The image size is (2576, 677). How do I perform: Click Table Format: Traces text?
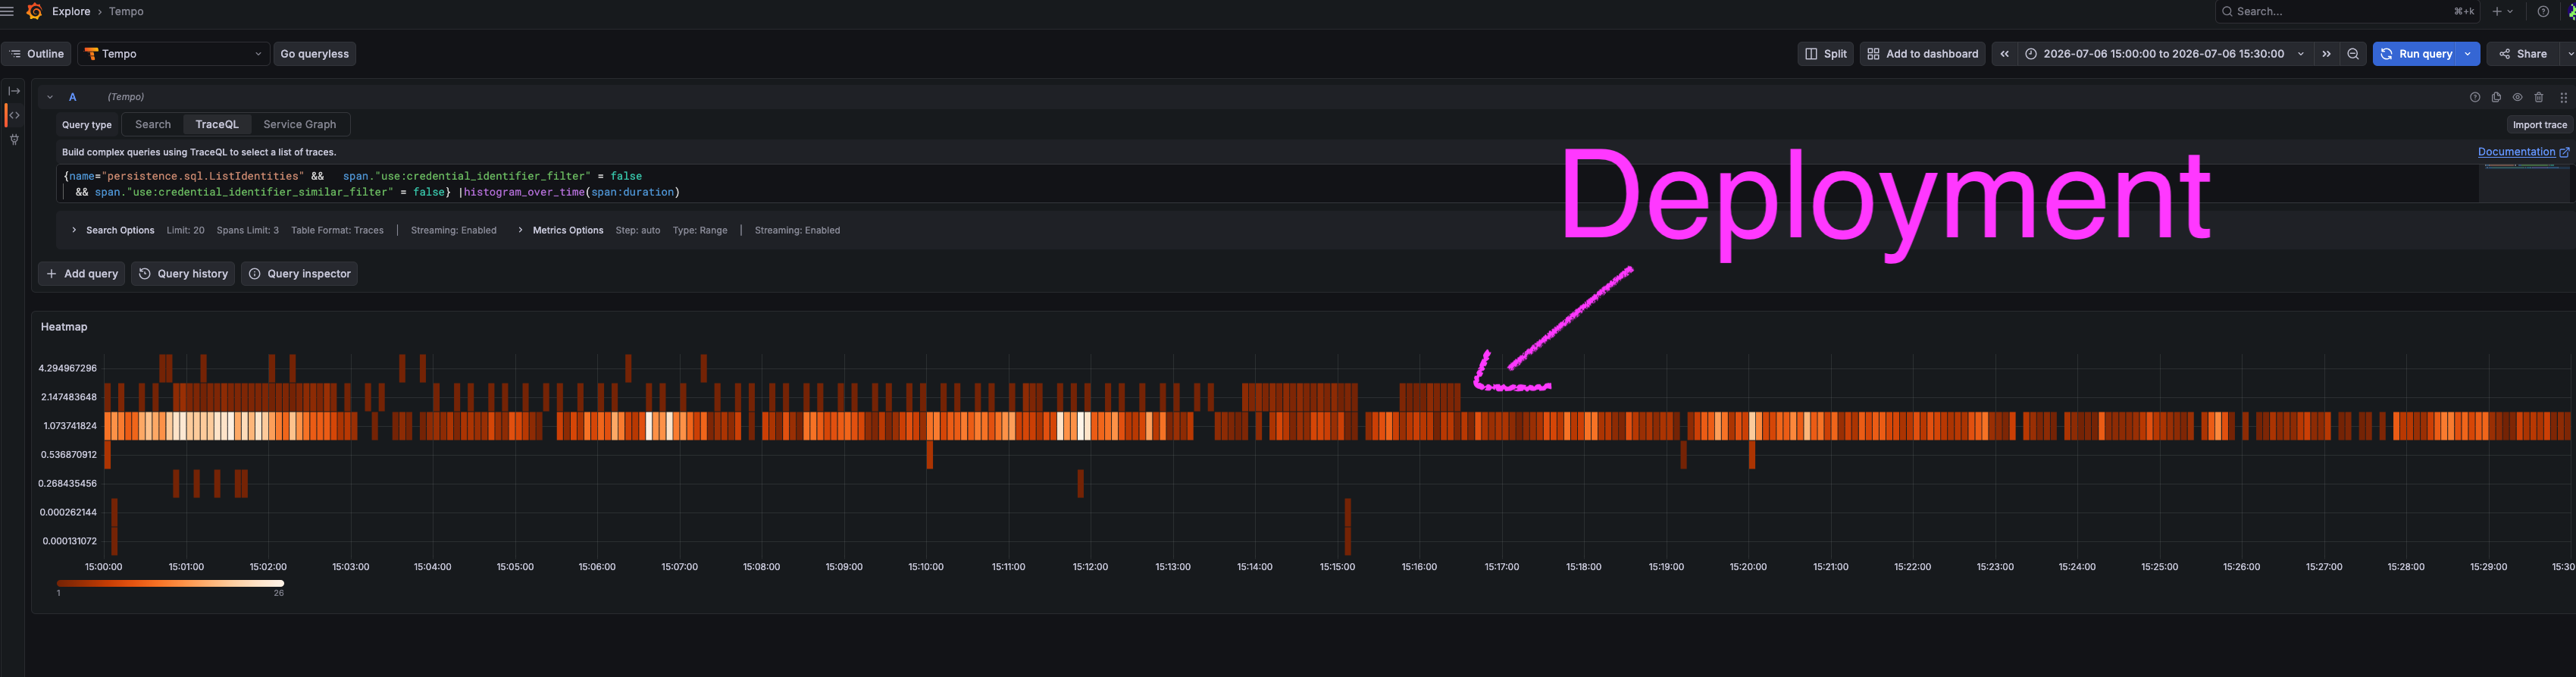[337, 230]
